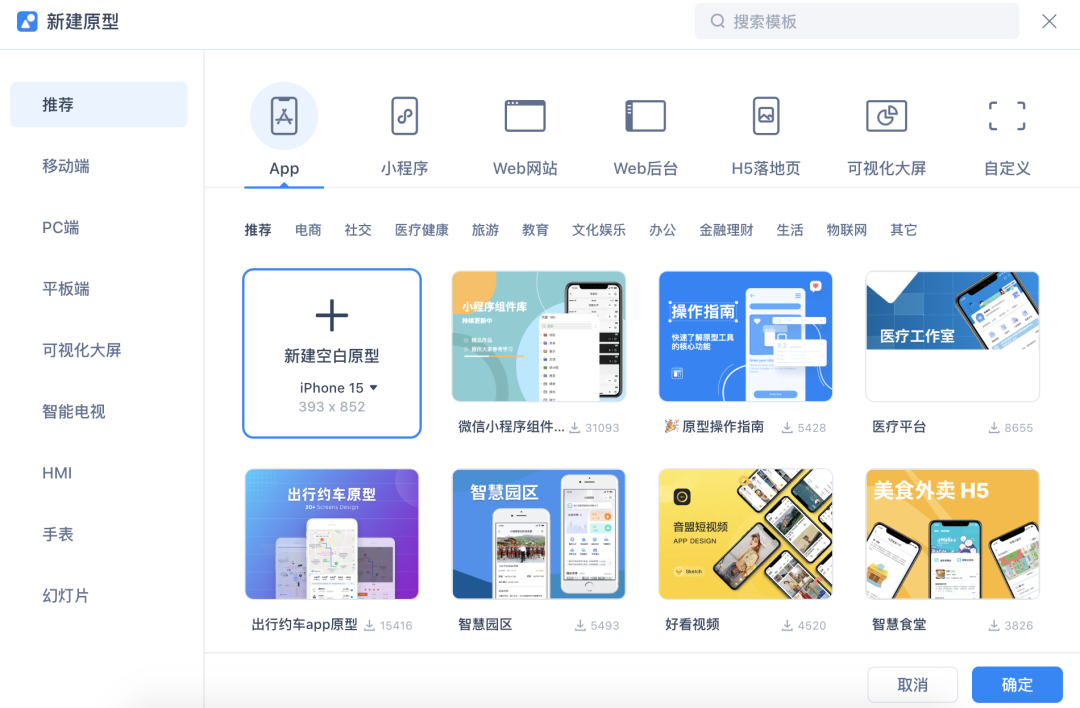
Task: Filter templates by 生活
Action: click(x=789, y=230)
